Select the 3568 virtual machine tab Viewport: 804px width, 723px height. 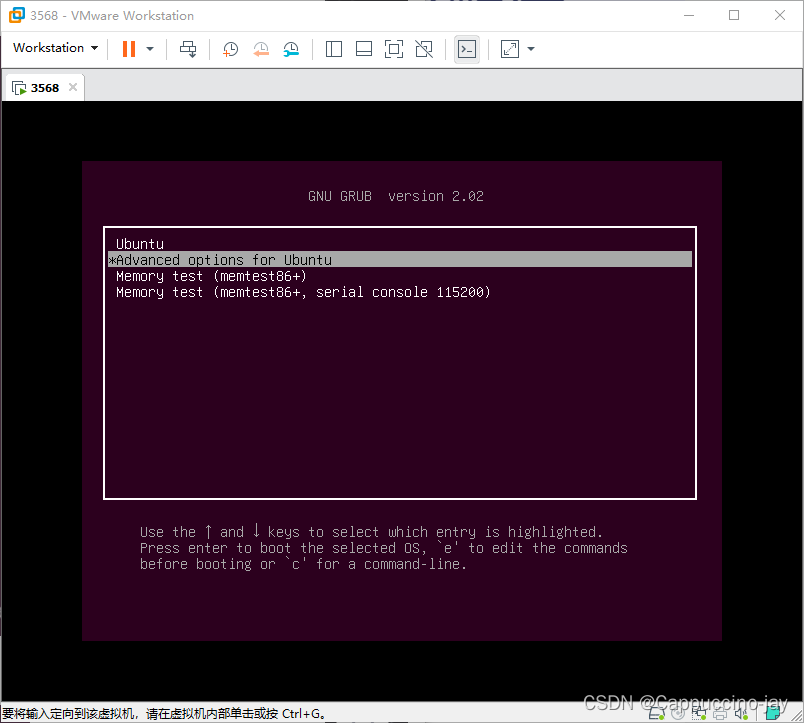[x=45, y=88]
